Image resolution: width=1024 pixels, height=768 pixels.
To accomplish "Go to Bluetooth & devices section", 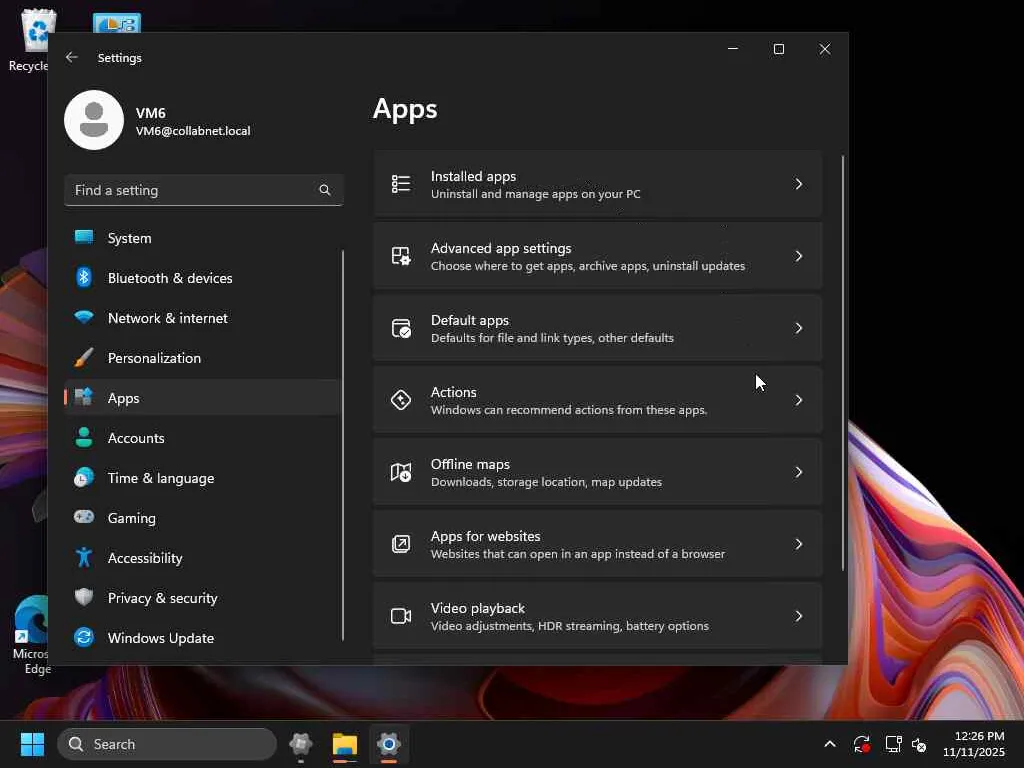I will pyautogui.click(x=170, y=278).
